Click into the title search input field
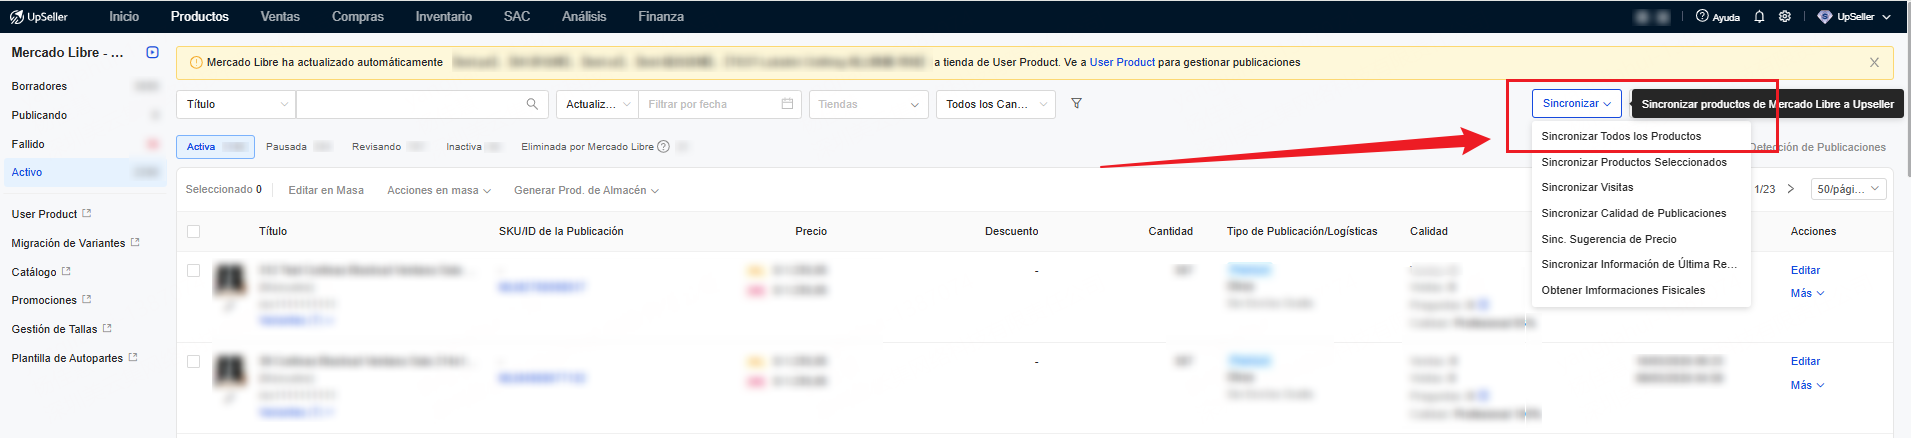Image resolution: width=1911 pixels, height=438 pixels. click(x=410, y=104)
